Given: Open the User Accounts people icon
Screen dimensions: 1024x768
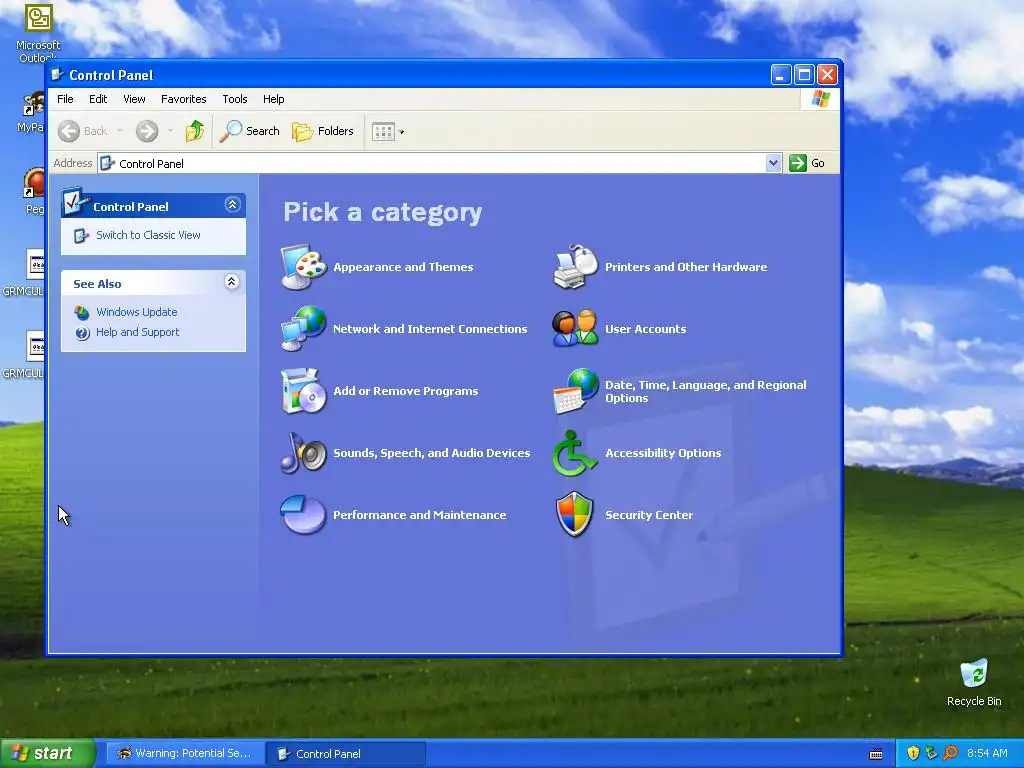Looking at the screenshot, I should [575, 328].
